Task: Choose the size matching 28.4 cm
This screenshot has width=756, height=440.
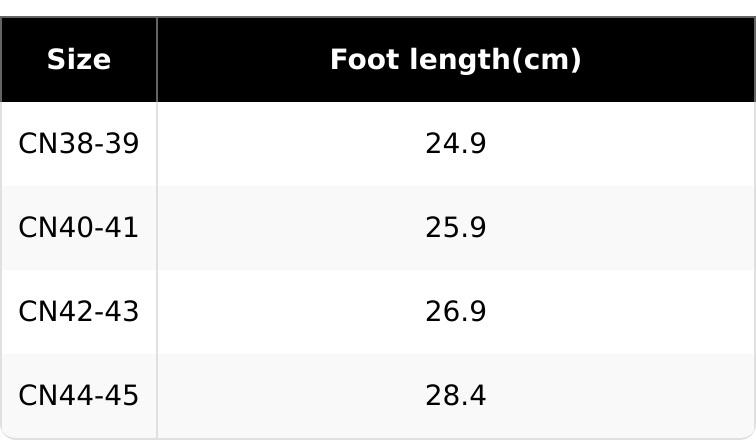Action: pyautogui.click(x=79, y=396)
